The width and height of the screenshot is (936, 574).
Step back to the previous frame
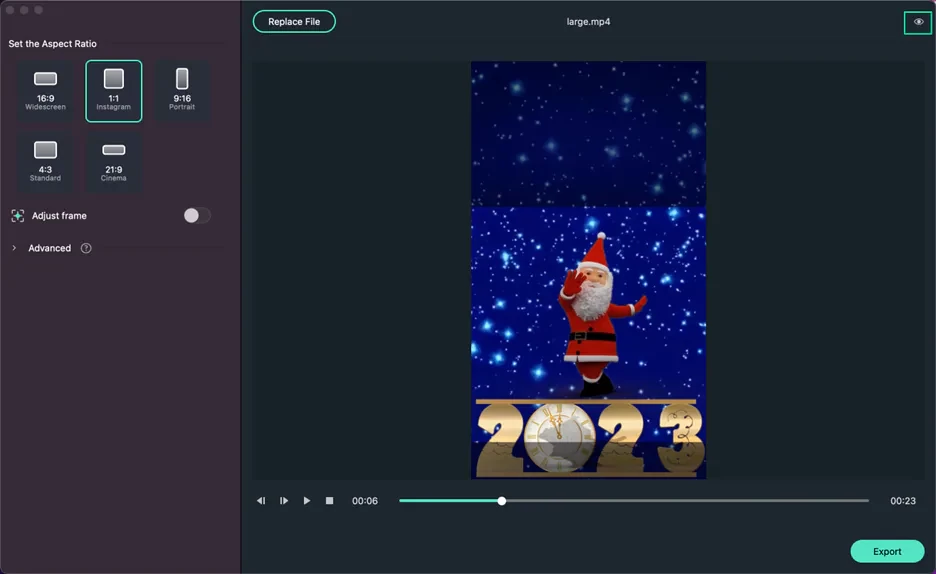point(261,501)
